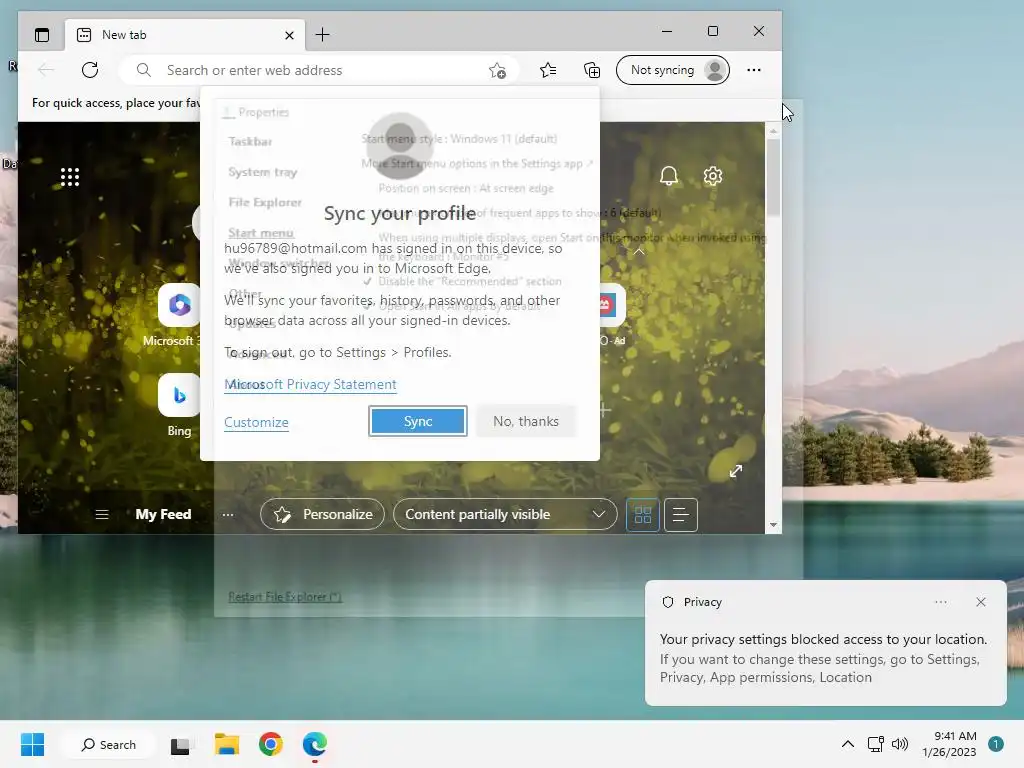
Task: Click the Customize link in sync dialog
Action: coord(256,422)
